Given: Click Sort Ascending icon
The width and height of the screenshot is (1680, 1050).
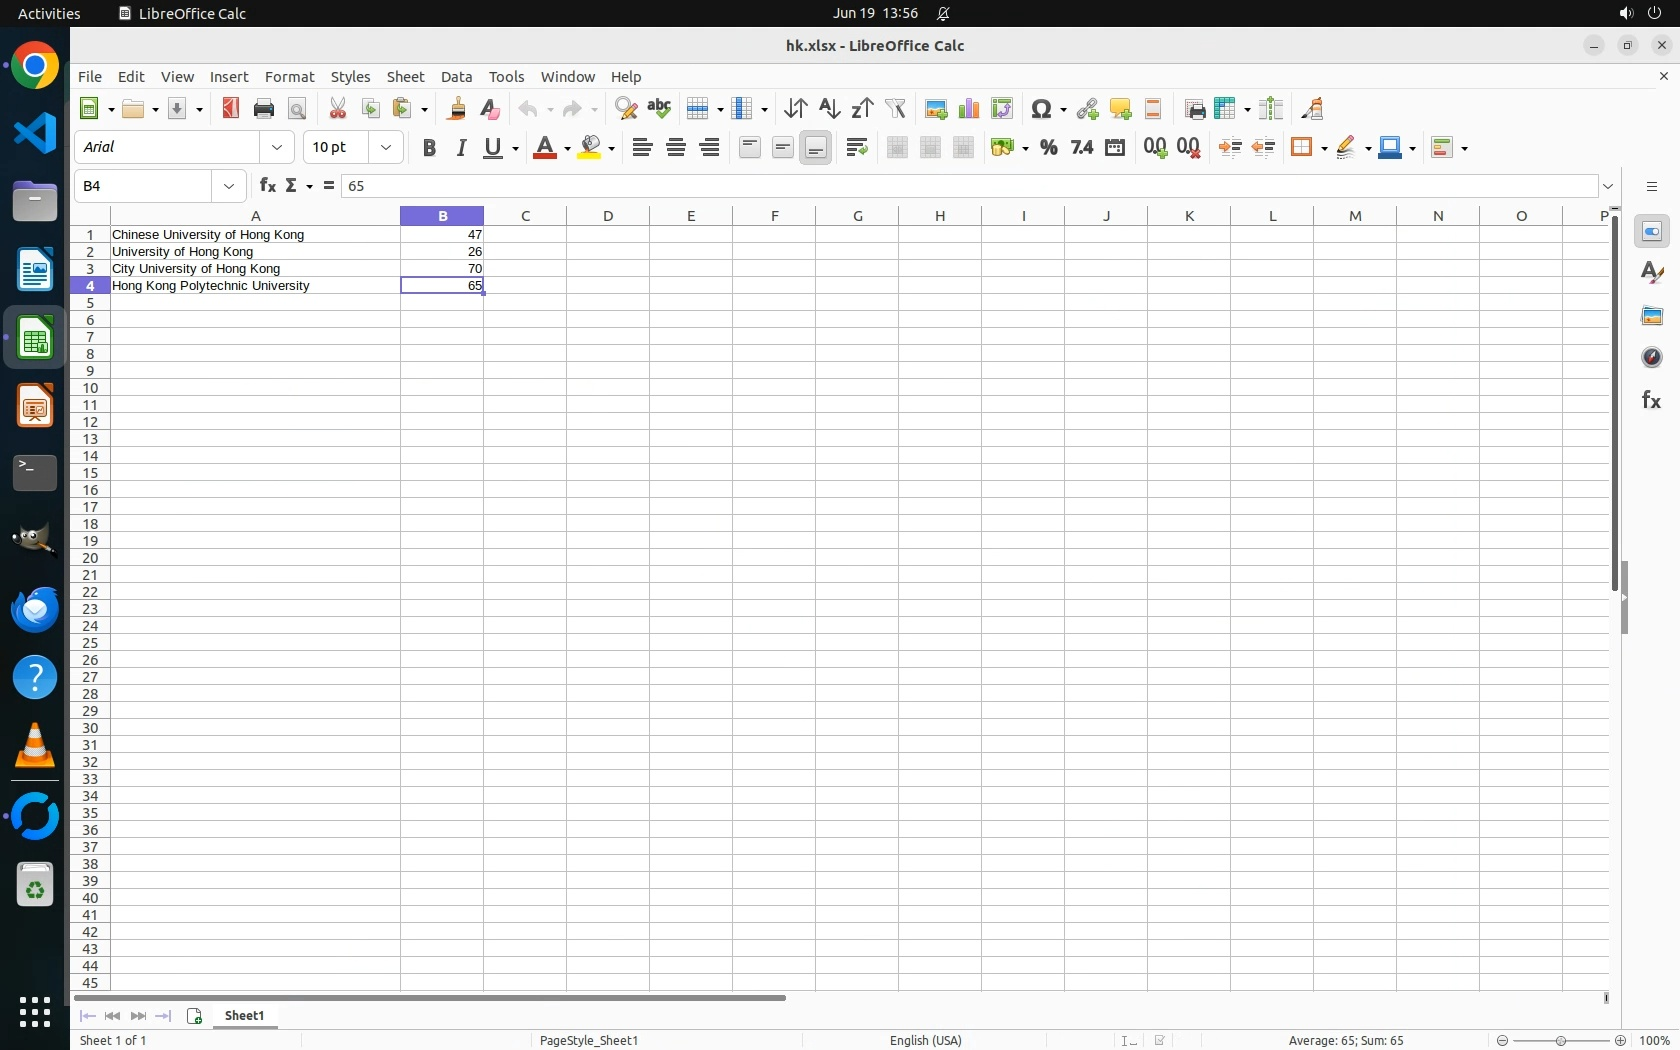Looking at the screenshot, I should click(x=829, y=109).
